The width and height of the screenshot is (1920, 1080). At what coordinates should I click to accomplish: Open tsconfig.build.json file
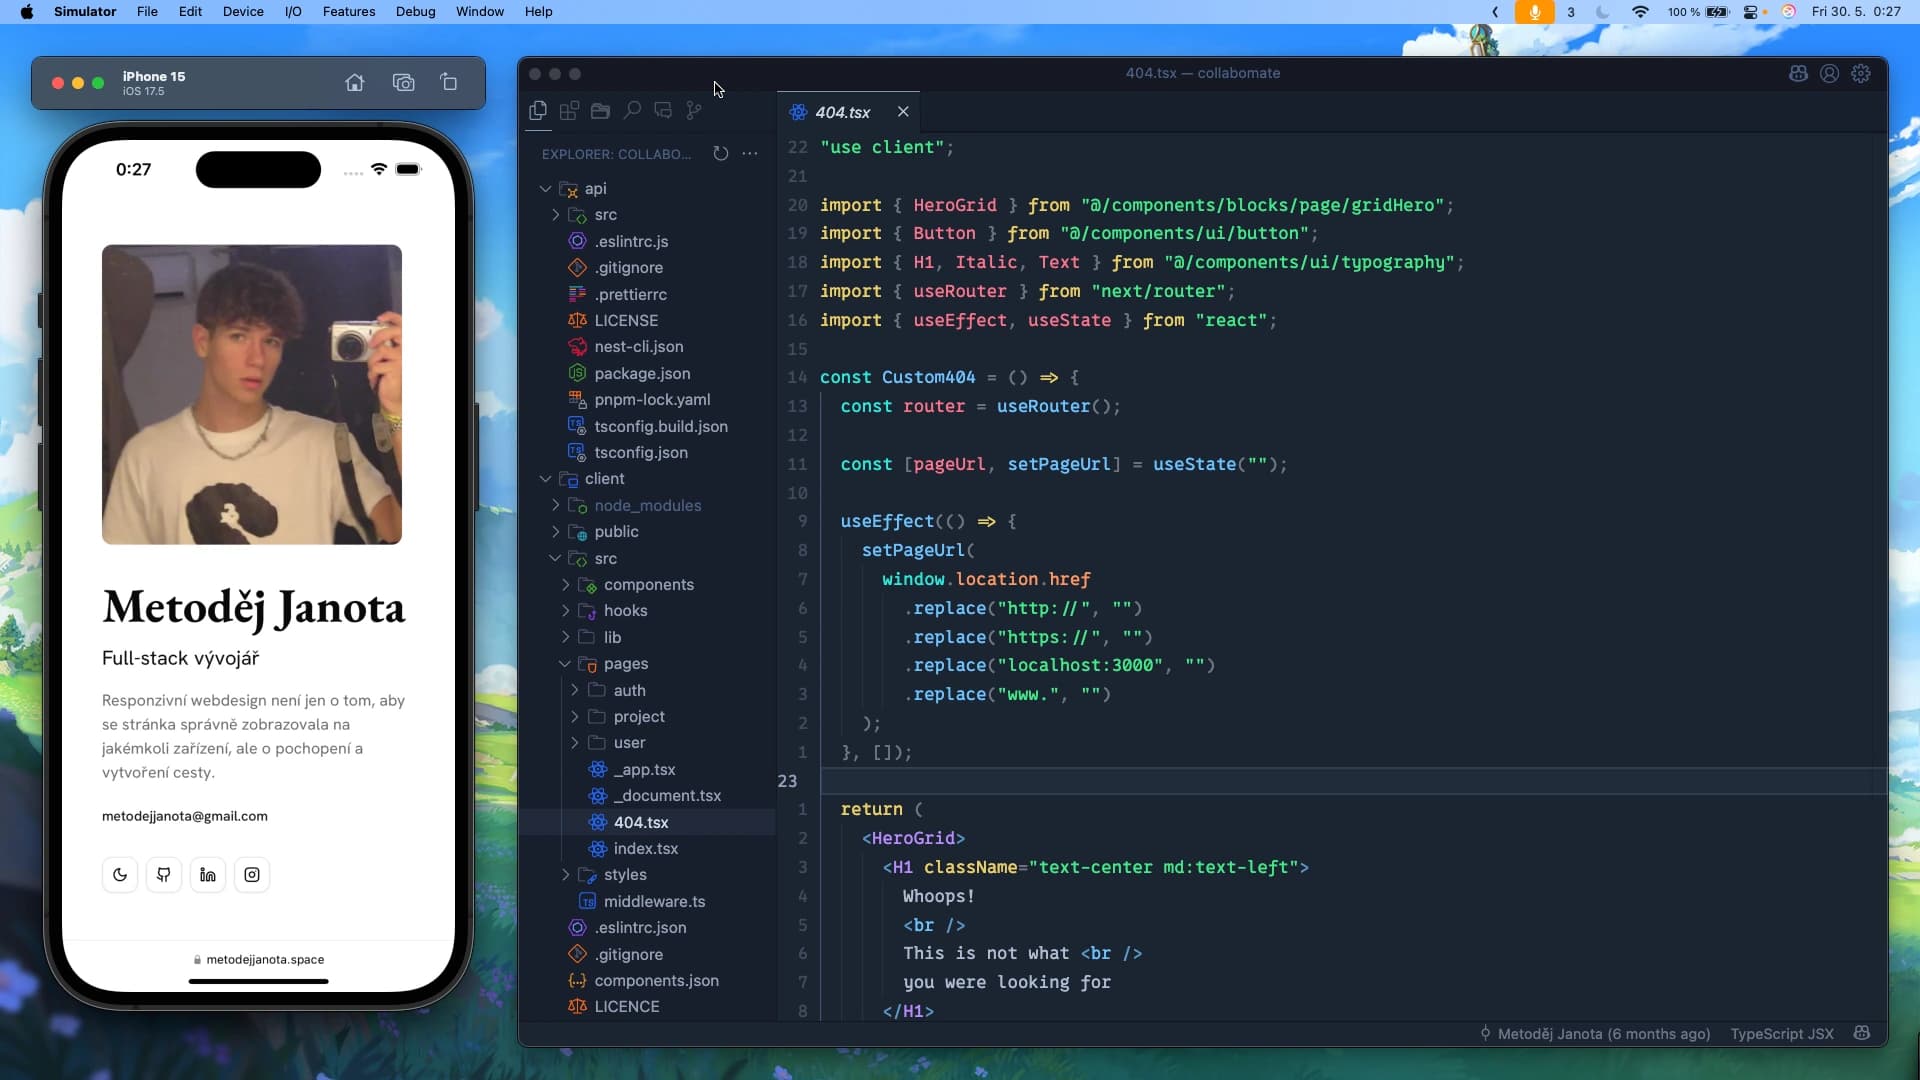(x=661, y=426)
